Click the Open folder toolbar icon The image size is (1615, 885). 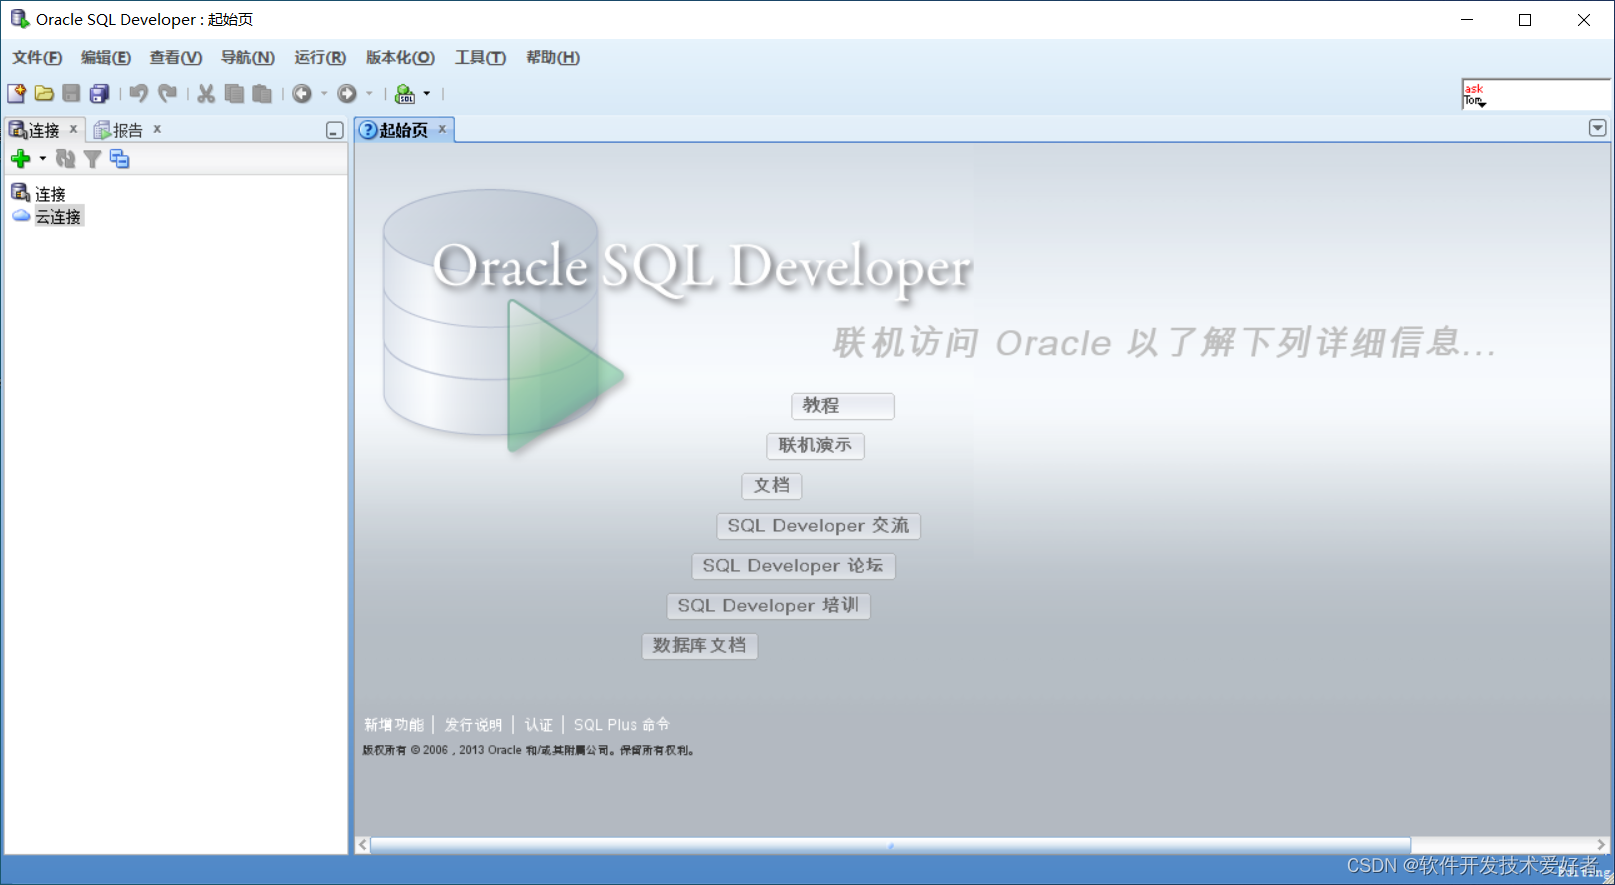(x=44, y=93)
